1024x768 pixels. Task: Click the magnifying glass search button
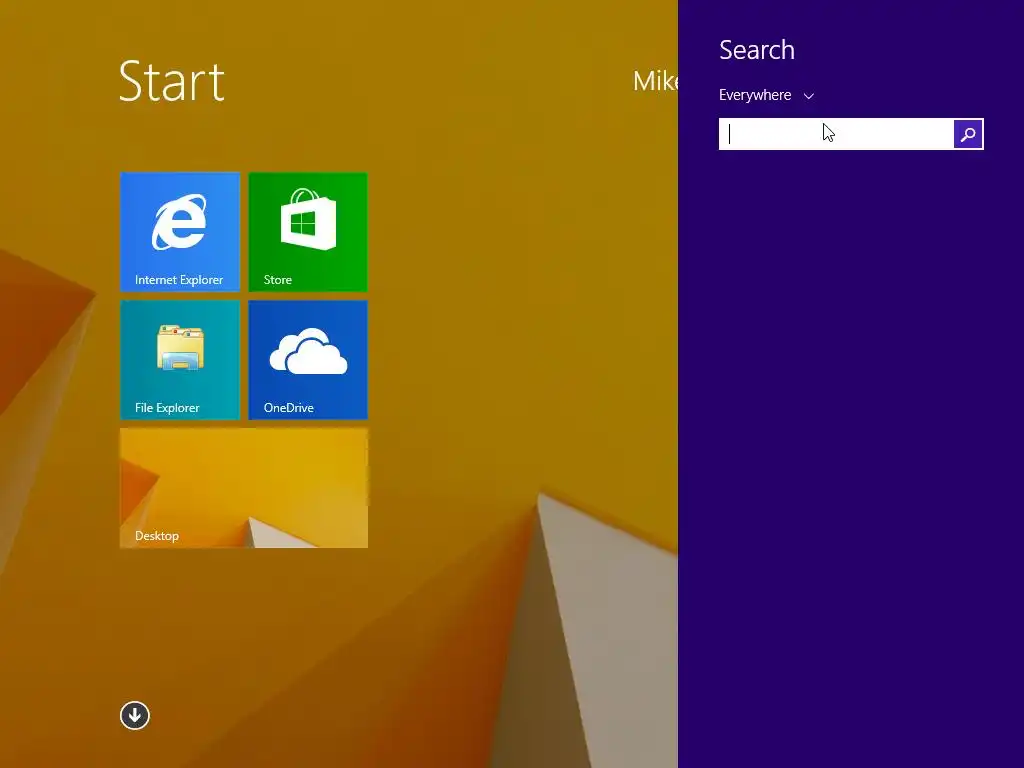coord(968,135)
